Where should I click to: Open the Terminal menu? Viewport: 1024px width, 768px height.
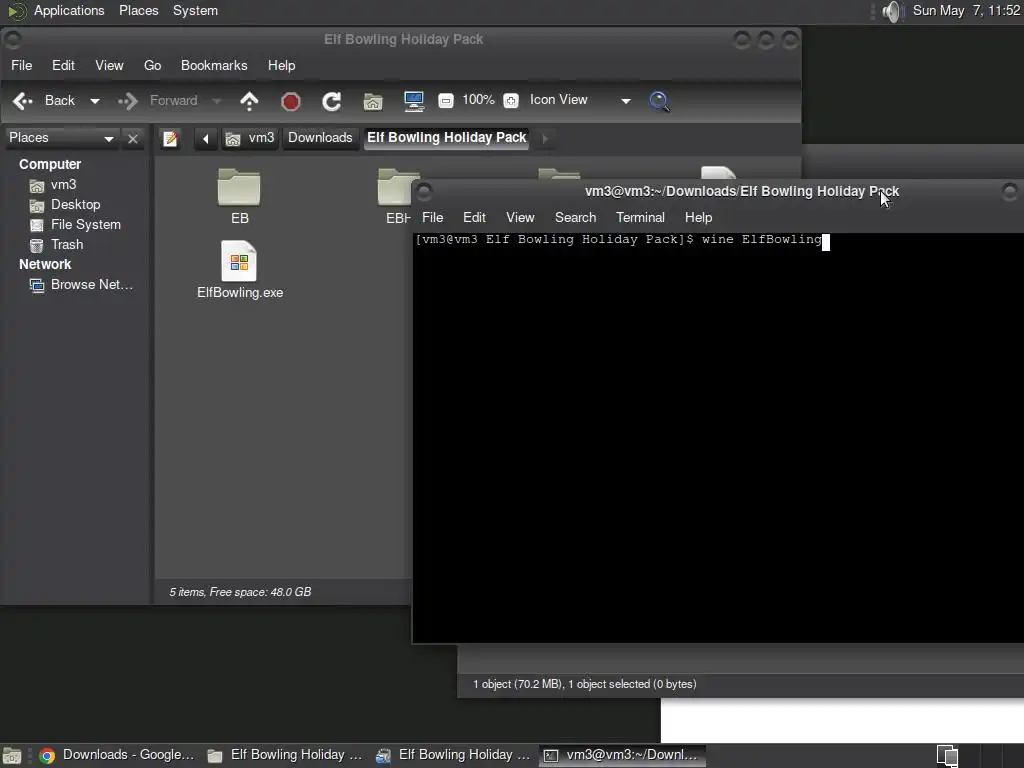point(640,217)
